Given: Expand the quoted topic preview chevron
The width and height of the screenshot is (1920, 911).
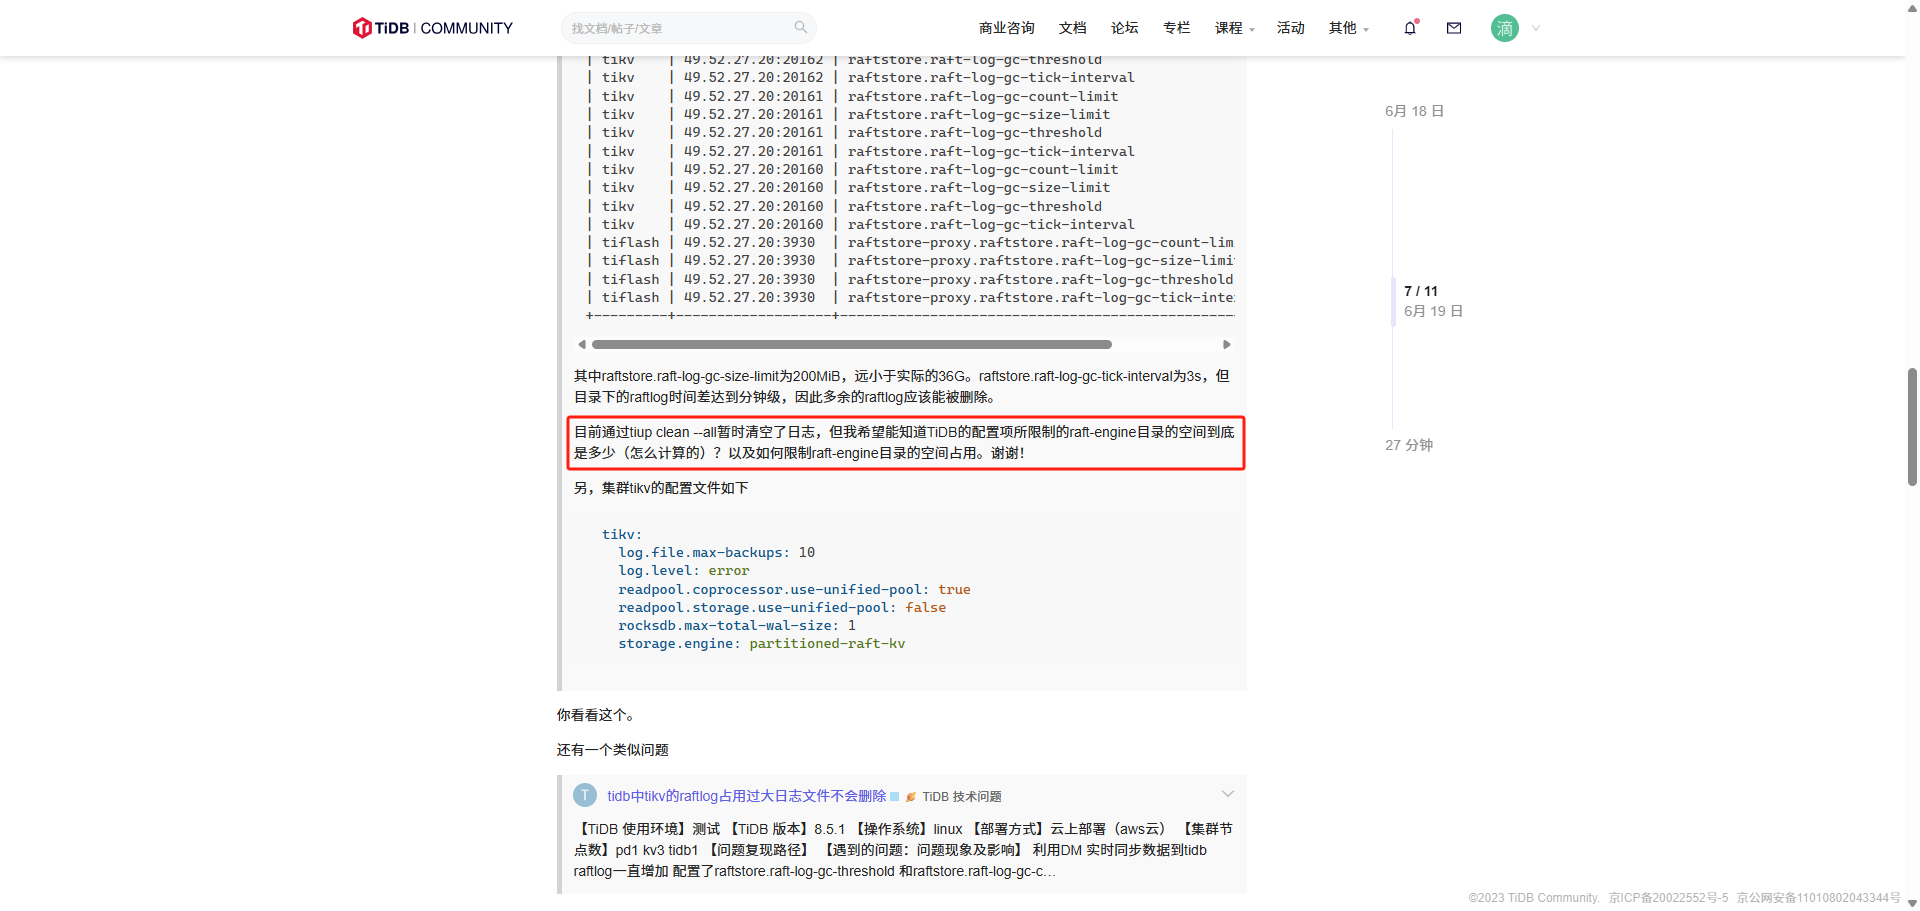Looking at the screenshot, I should (1228, 794).
